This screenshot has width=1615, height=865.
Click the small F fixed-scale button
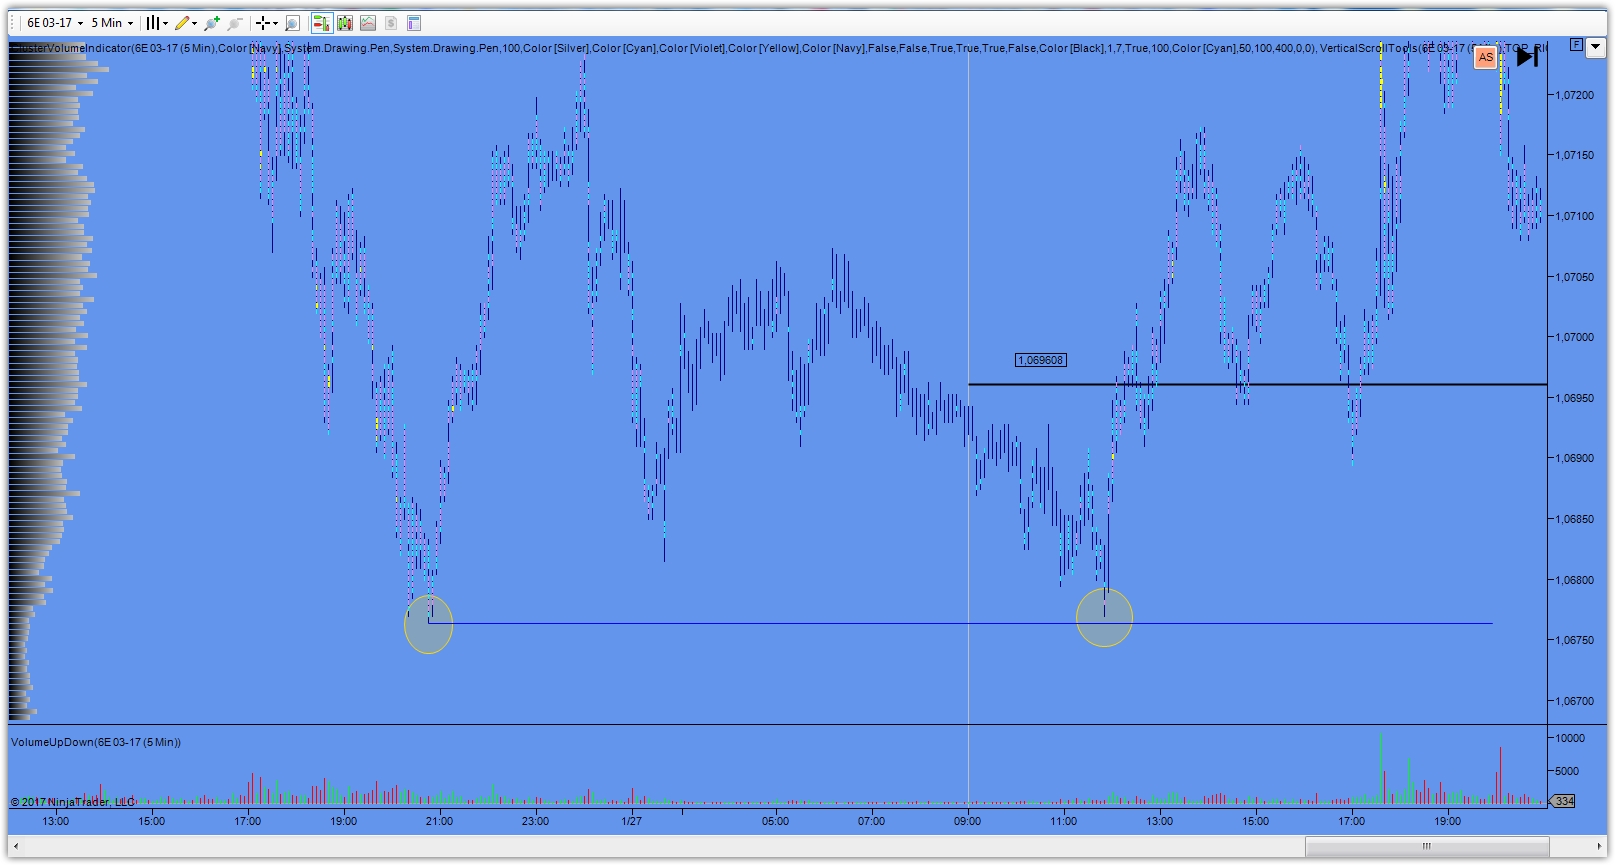click(1576, 45)
